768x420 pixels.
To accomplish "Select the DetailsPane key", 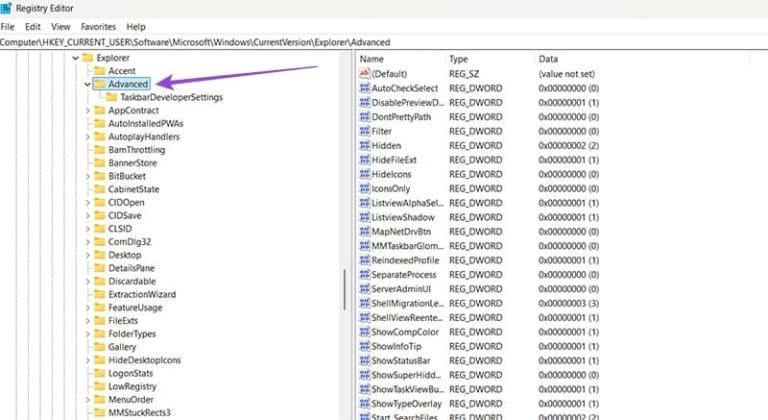I will coord(131,268).
